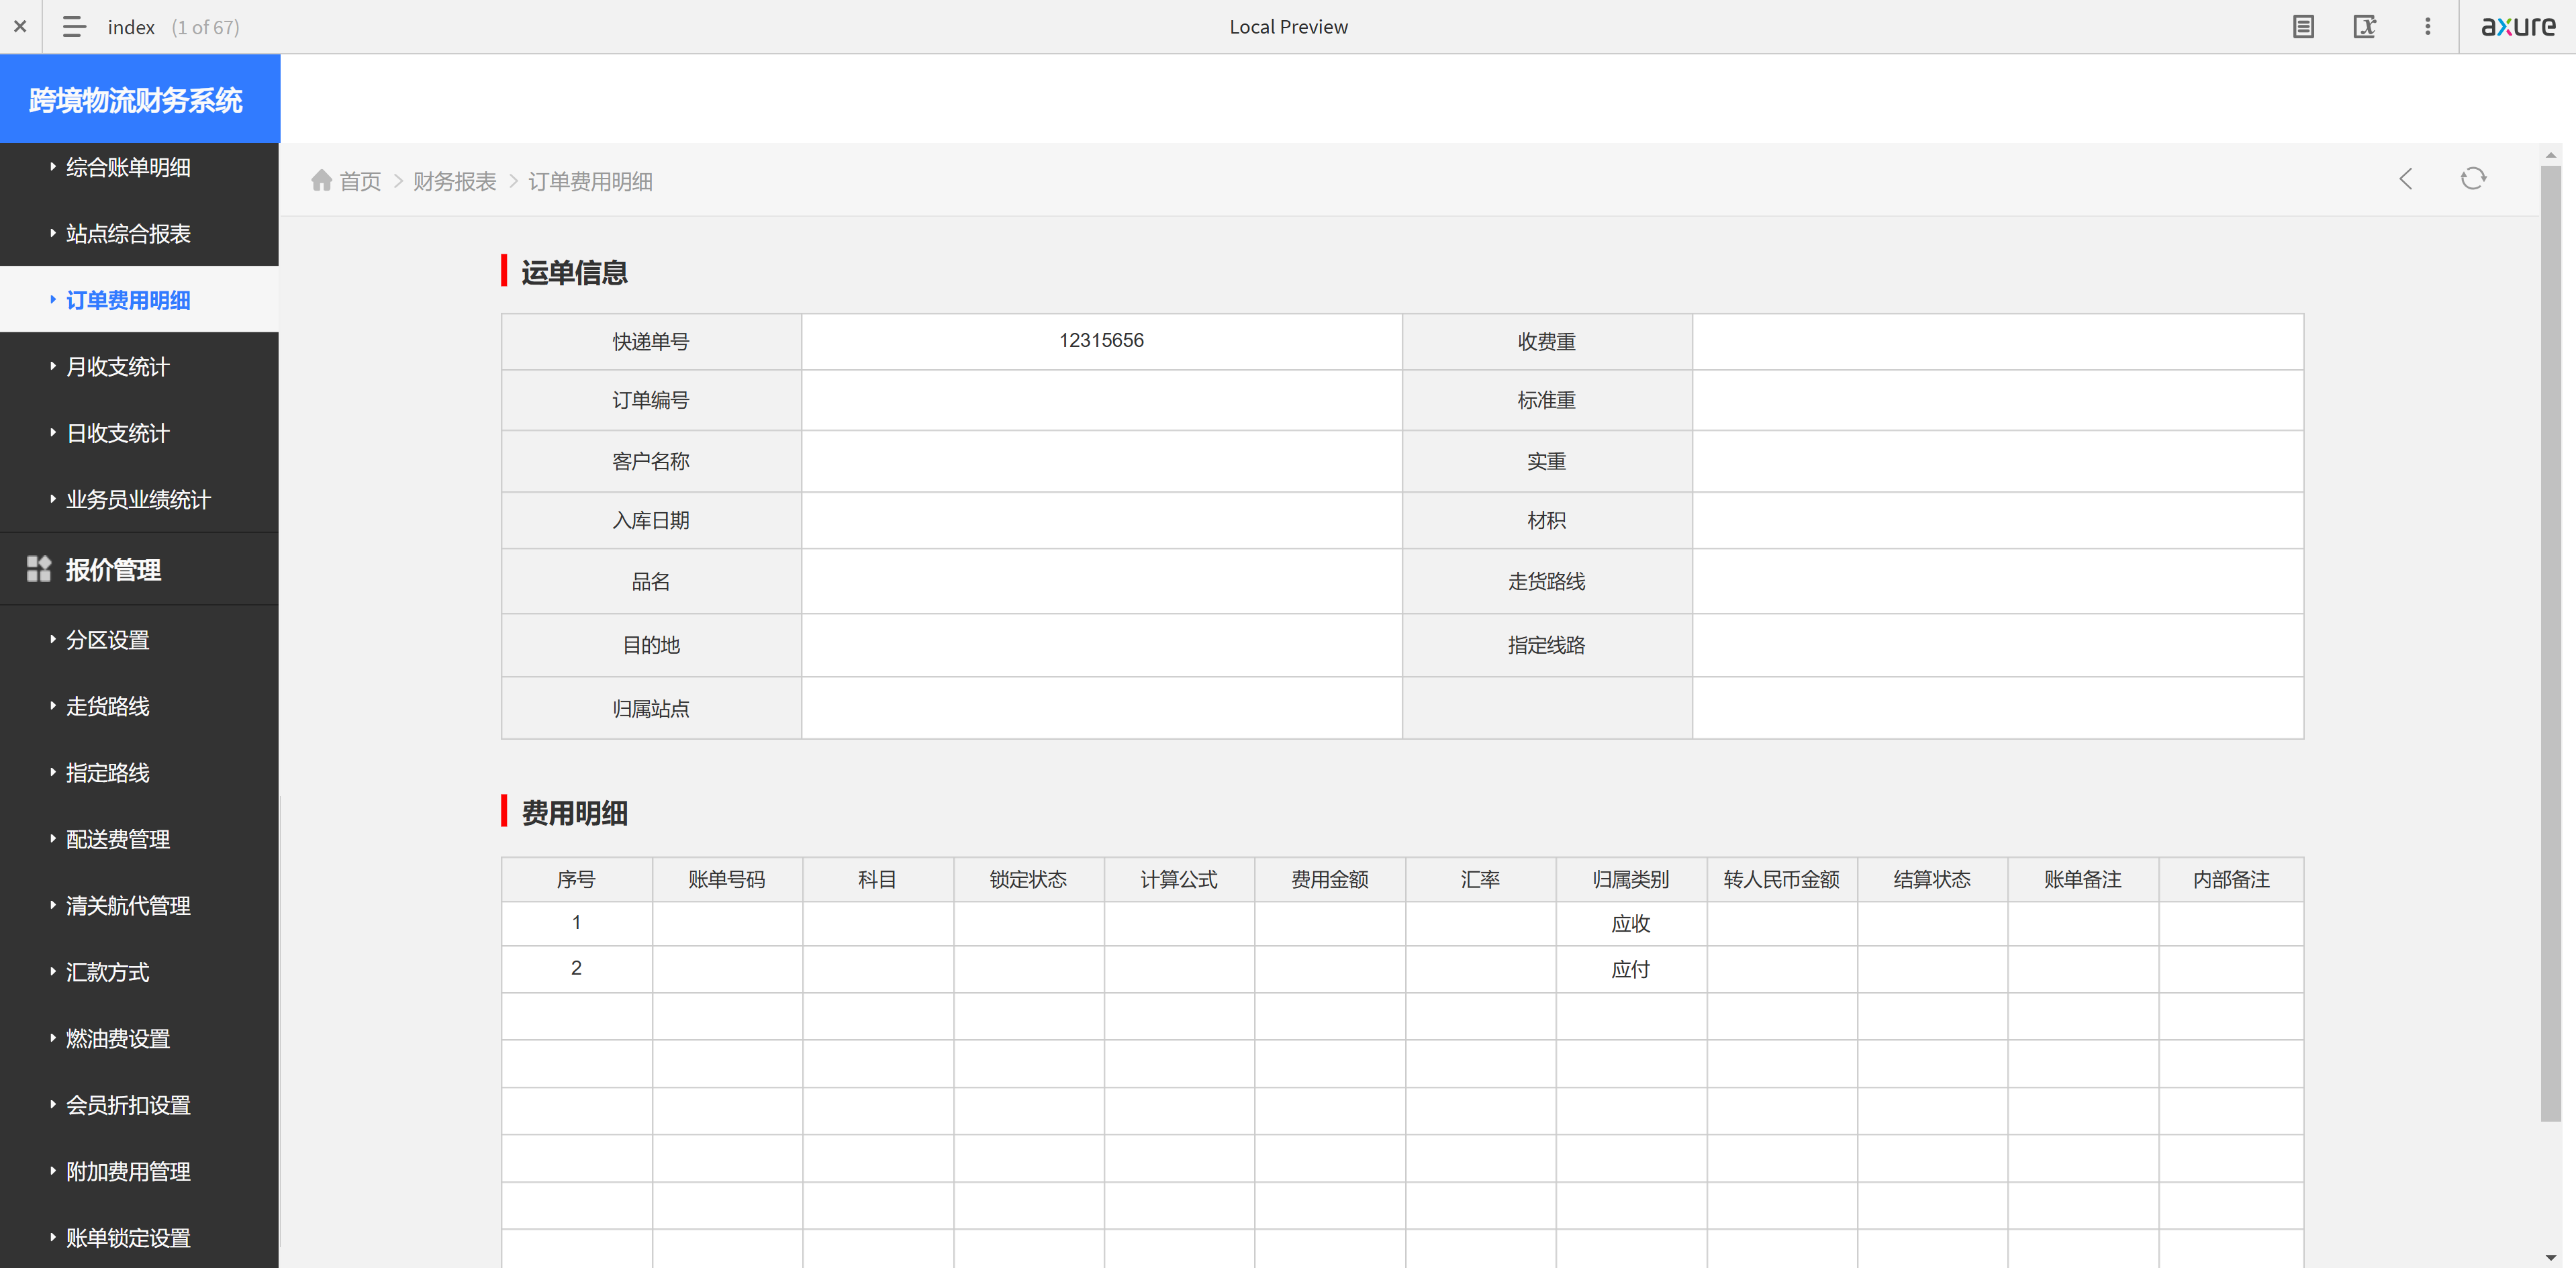This screenshot has height=1268, width=2576.
Task: Click the console variable icon
Action: click(x=2364, y=27)
